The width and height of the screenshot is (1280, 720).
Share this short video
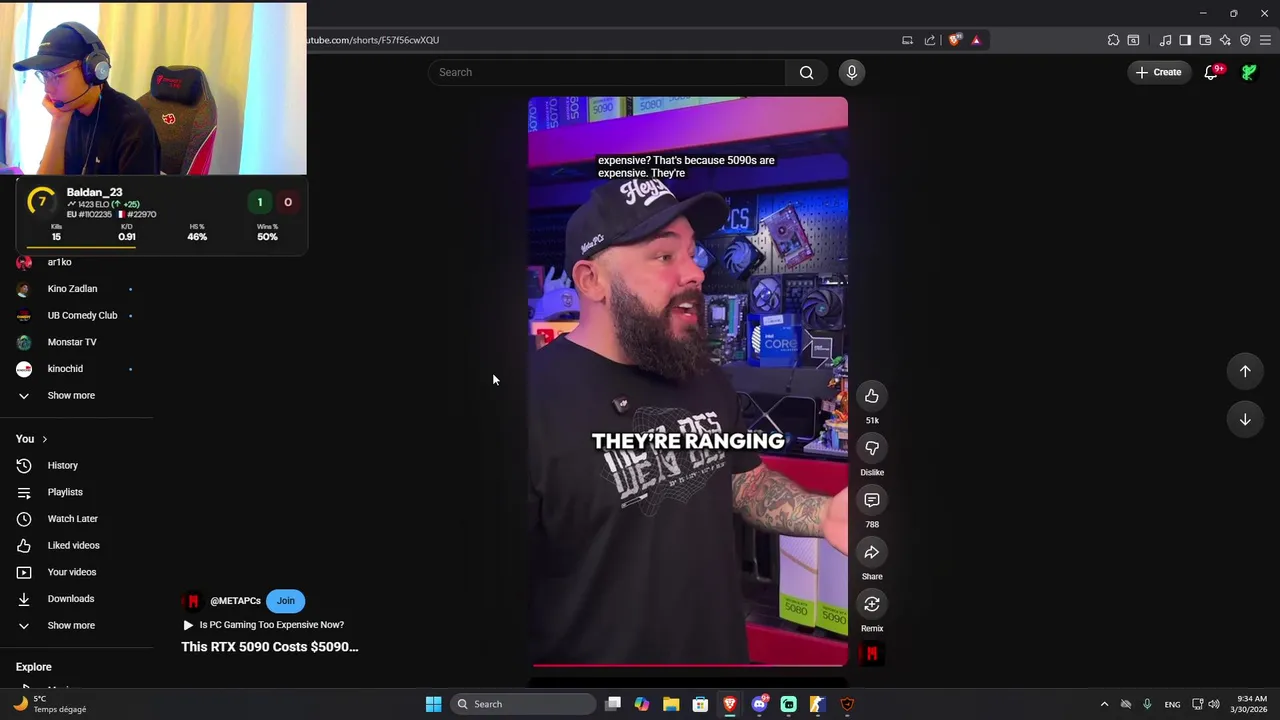point(872,552)
